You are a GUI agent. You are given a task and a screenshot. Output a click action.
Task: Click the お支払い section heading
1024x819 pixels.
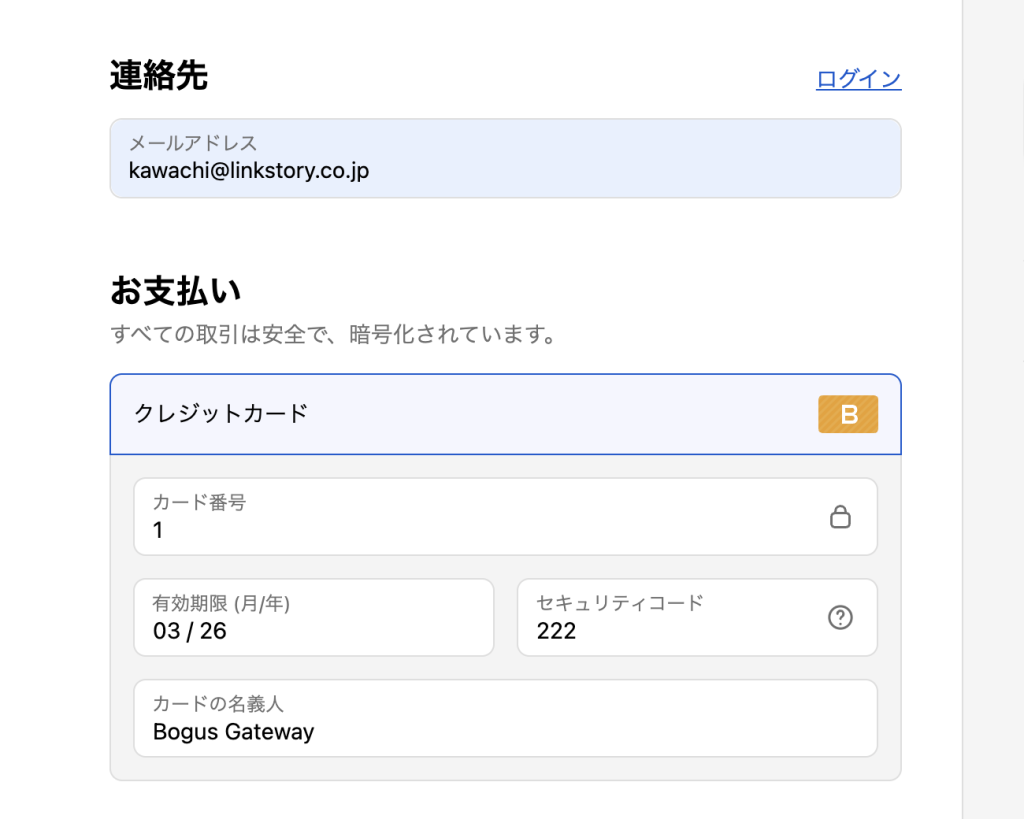(176, 291)
